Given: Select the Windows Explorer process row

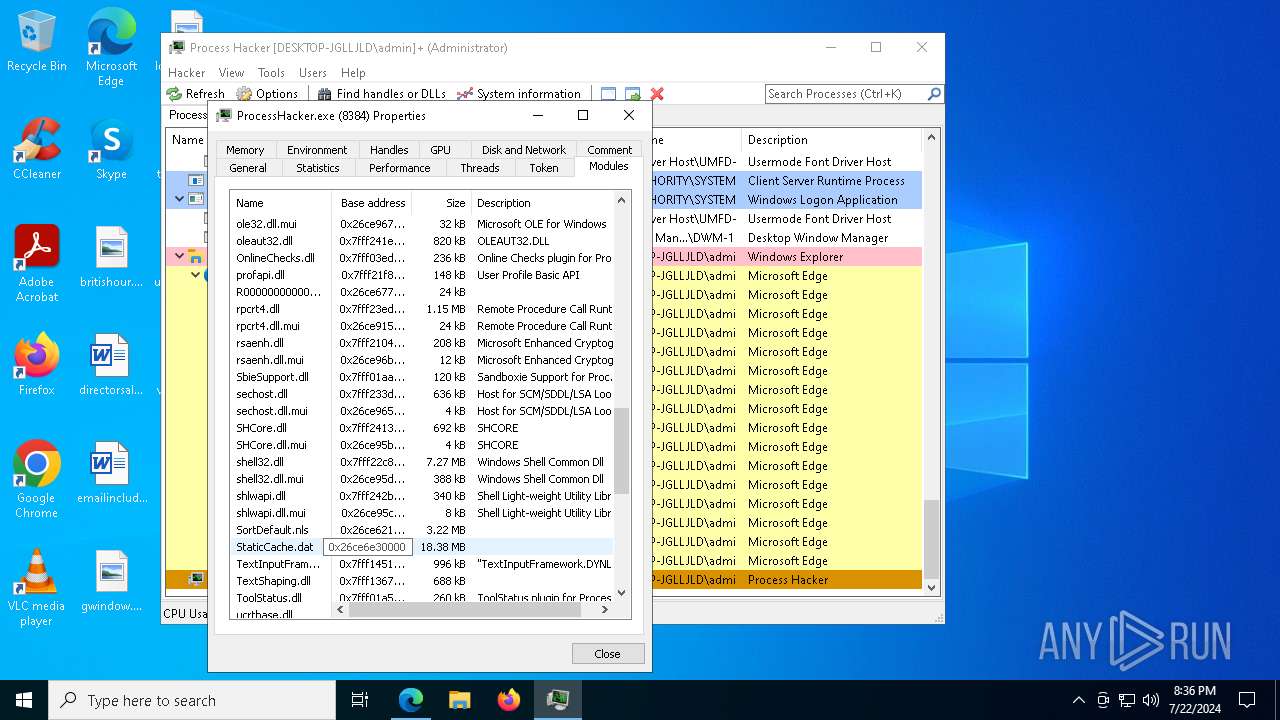Looking at the screenshot, I should (x=543, y=257).
